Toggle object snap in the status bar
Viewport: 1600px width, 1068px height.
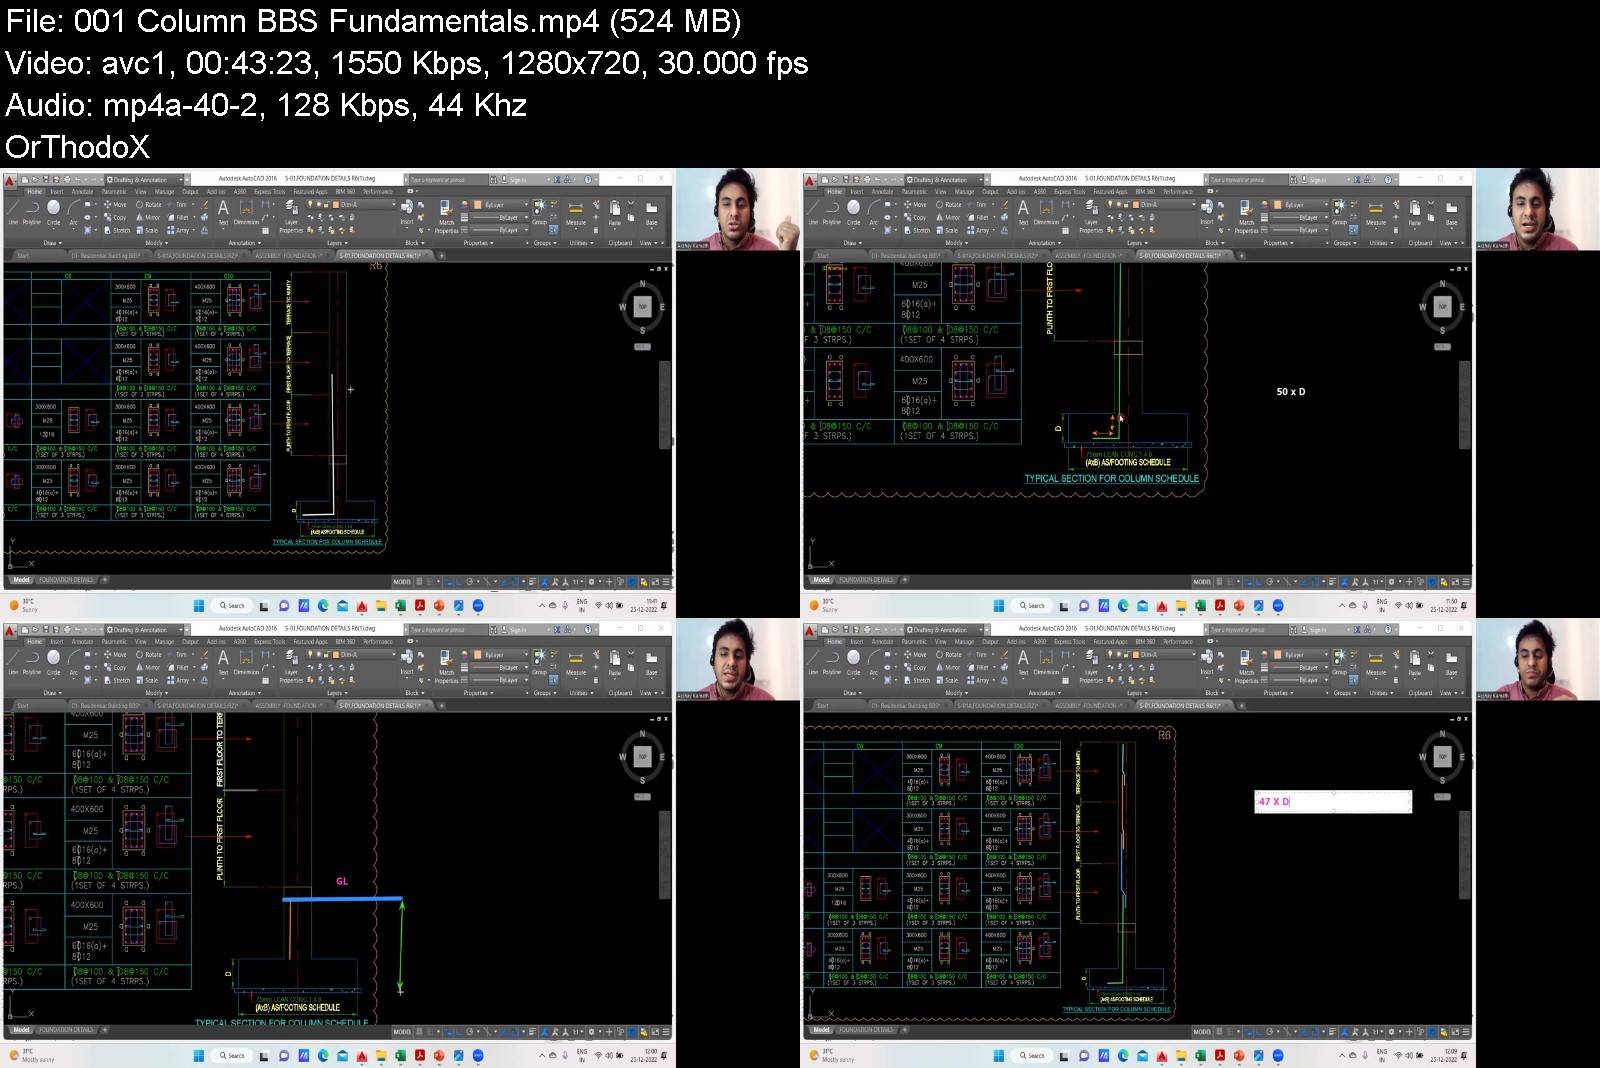[x=503, y=581]
